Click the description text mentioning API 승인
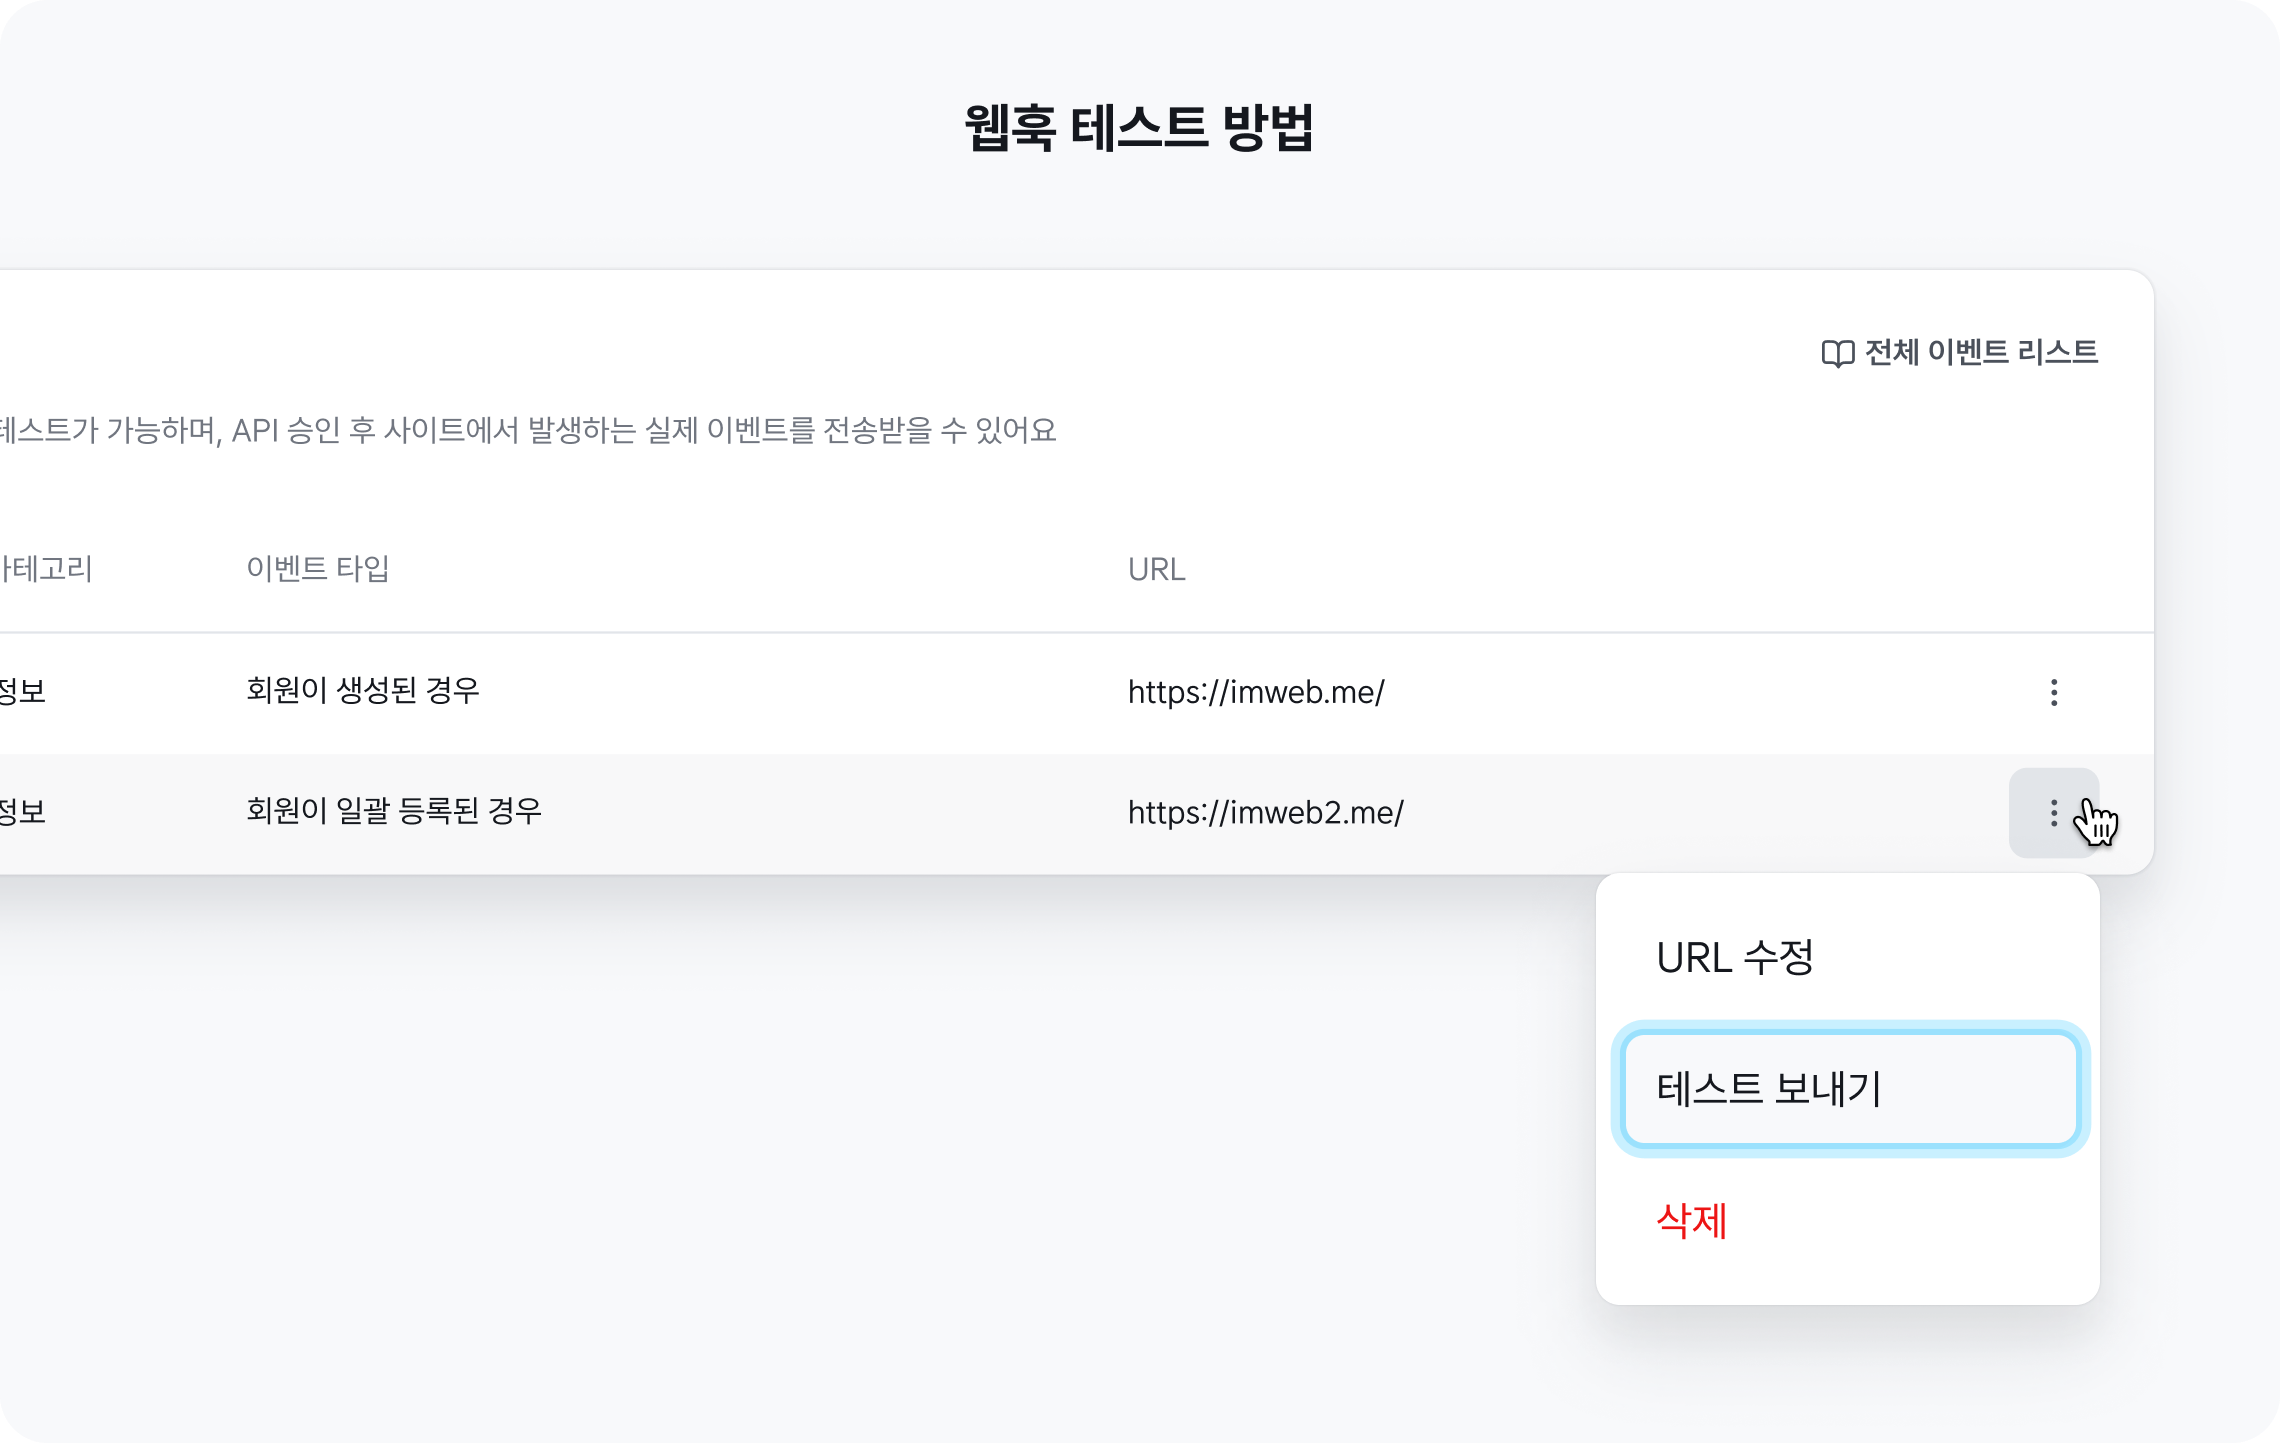The height and width of the screenshot is (1443, 2280). click(x=528, y=430)
